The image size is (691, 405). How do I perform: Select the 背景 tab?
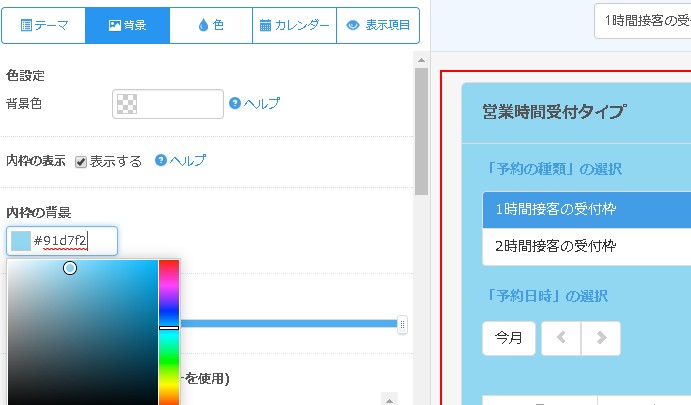pos(127,25)
